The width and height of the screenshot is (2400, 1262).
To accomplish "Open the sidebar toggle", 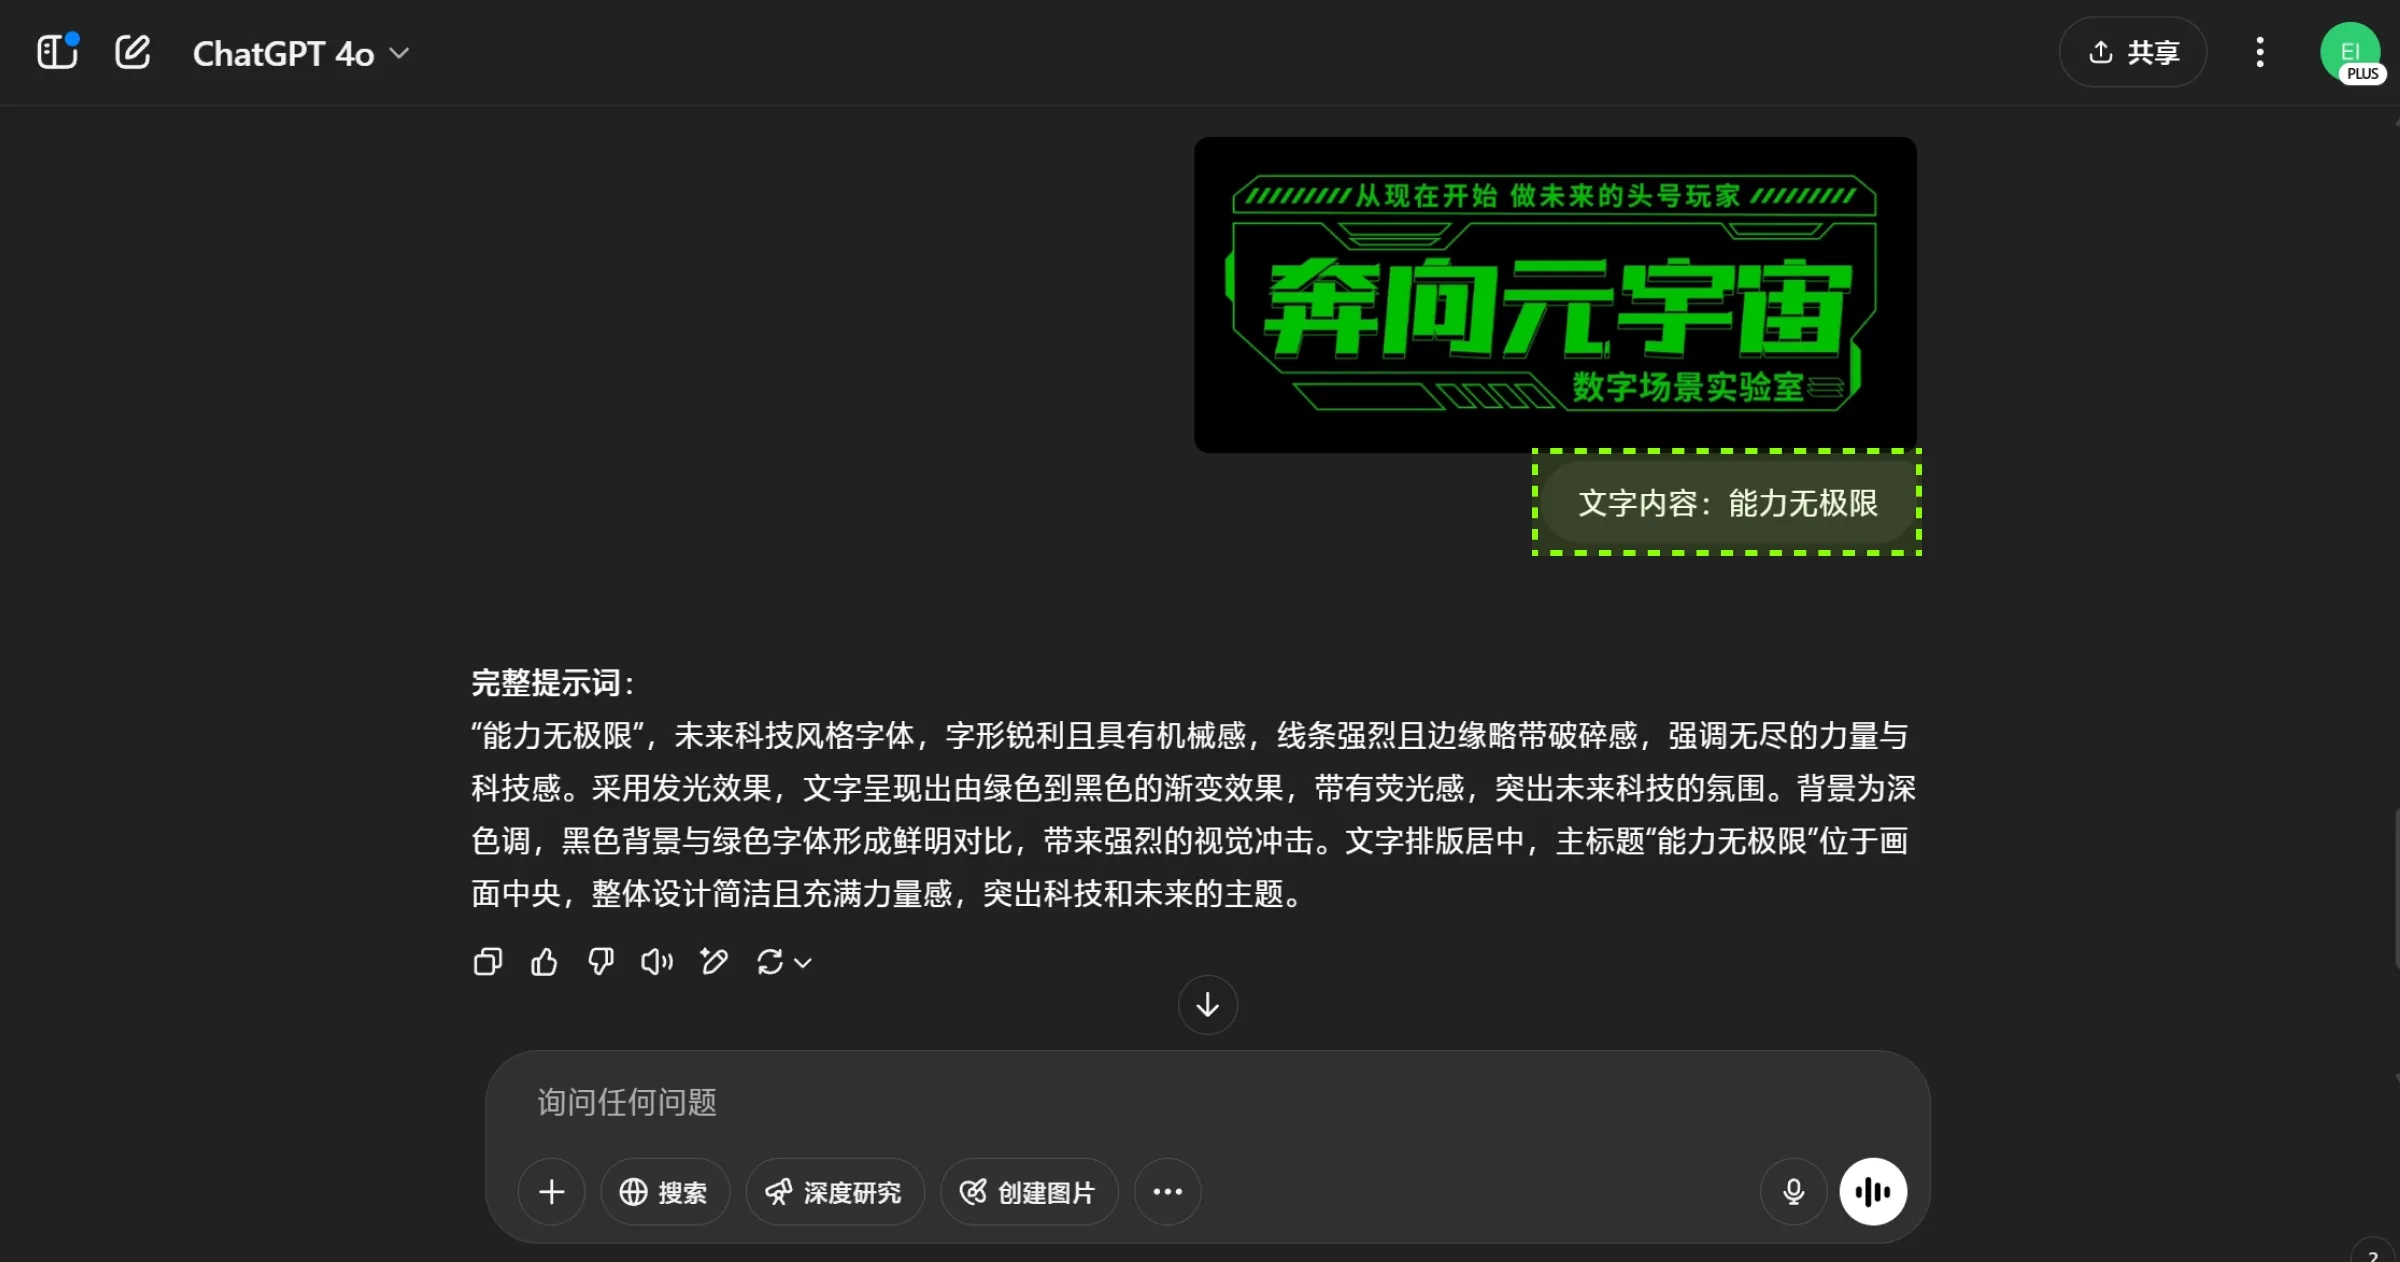I will [x=57, y=52].
